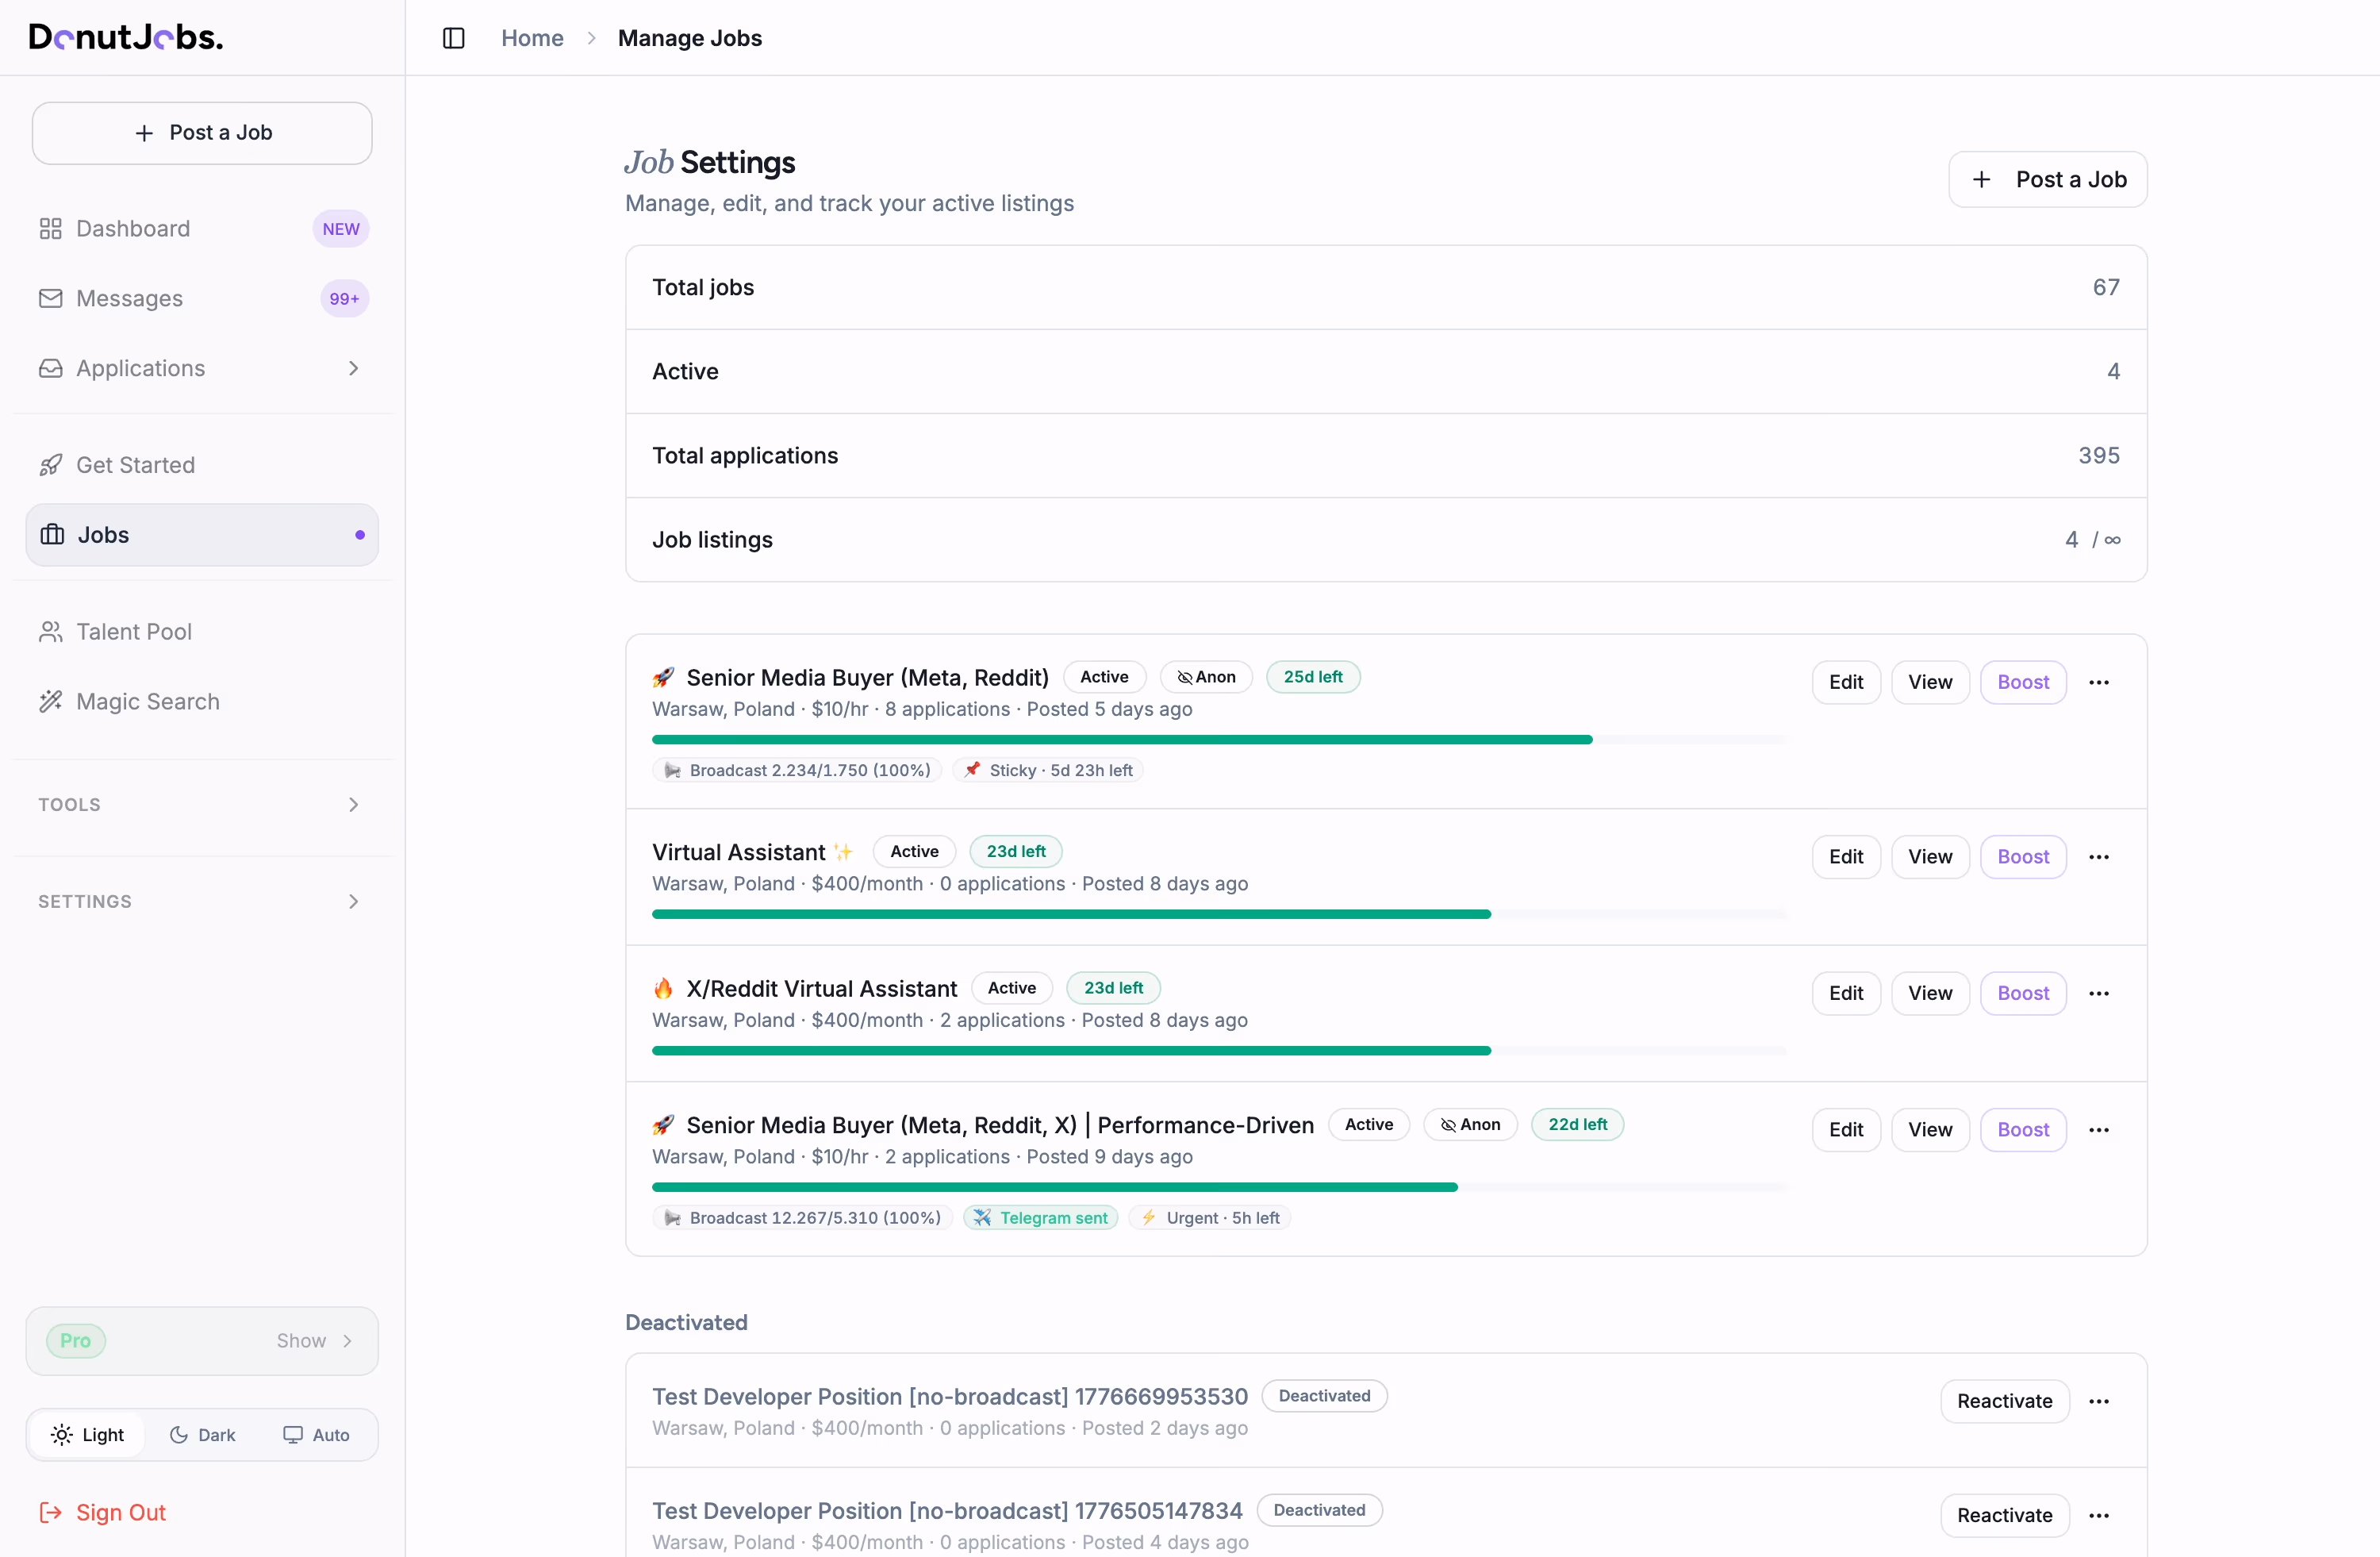Click the Talent Pool people icon

(50, 632)
